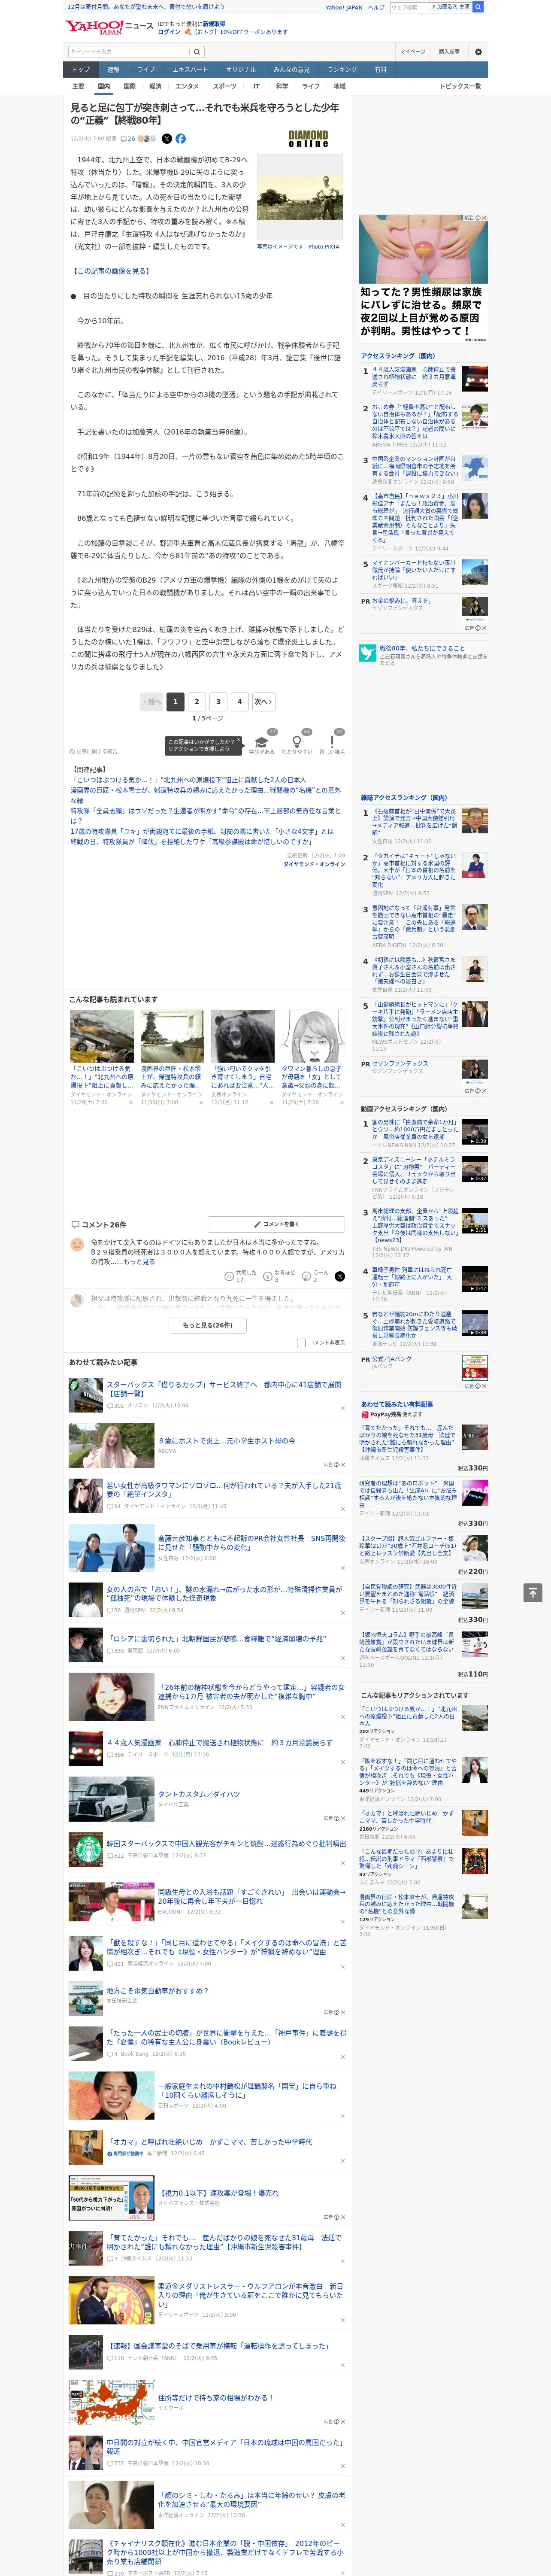Click マイページ button
551x2576 pixels.
point(413,52)
